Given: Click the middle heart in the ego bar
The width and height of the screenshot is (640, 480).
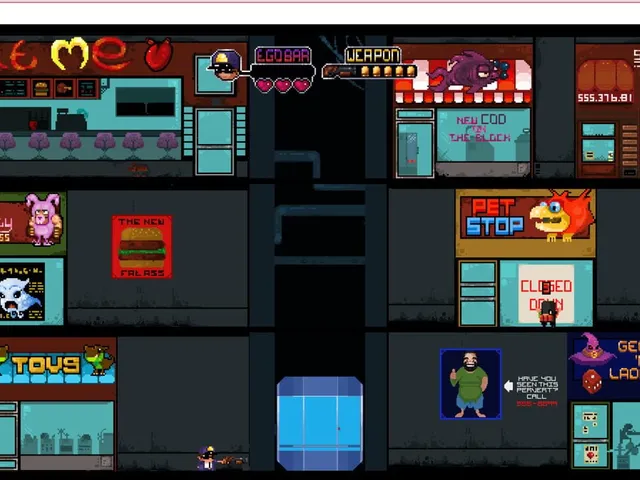Looking at the screenshot, I should (x=283, y=86).
